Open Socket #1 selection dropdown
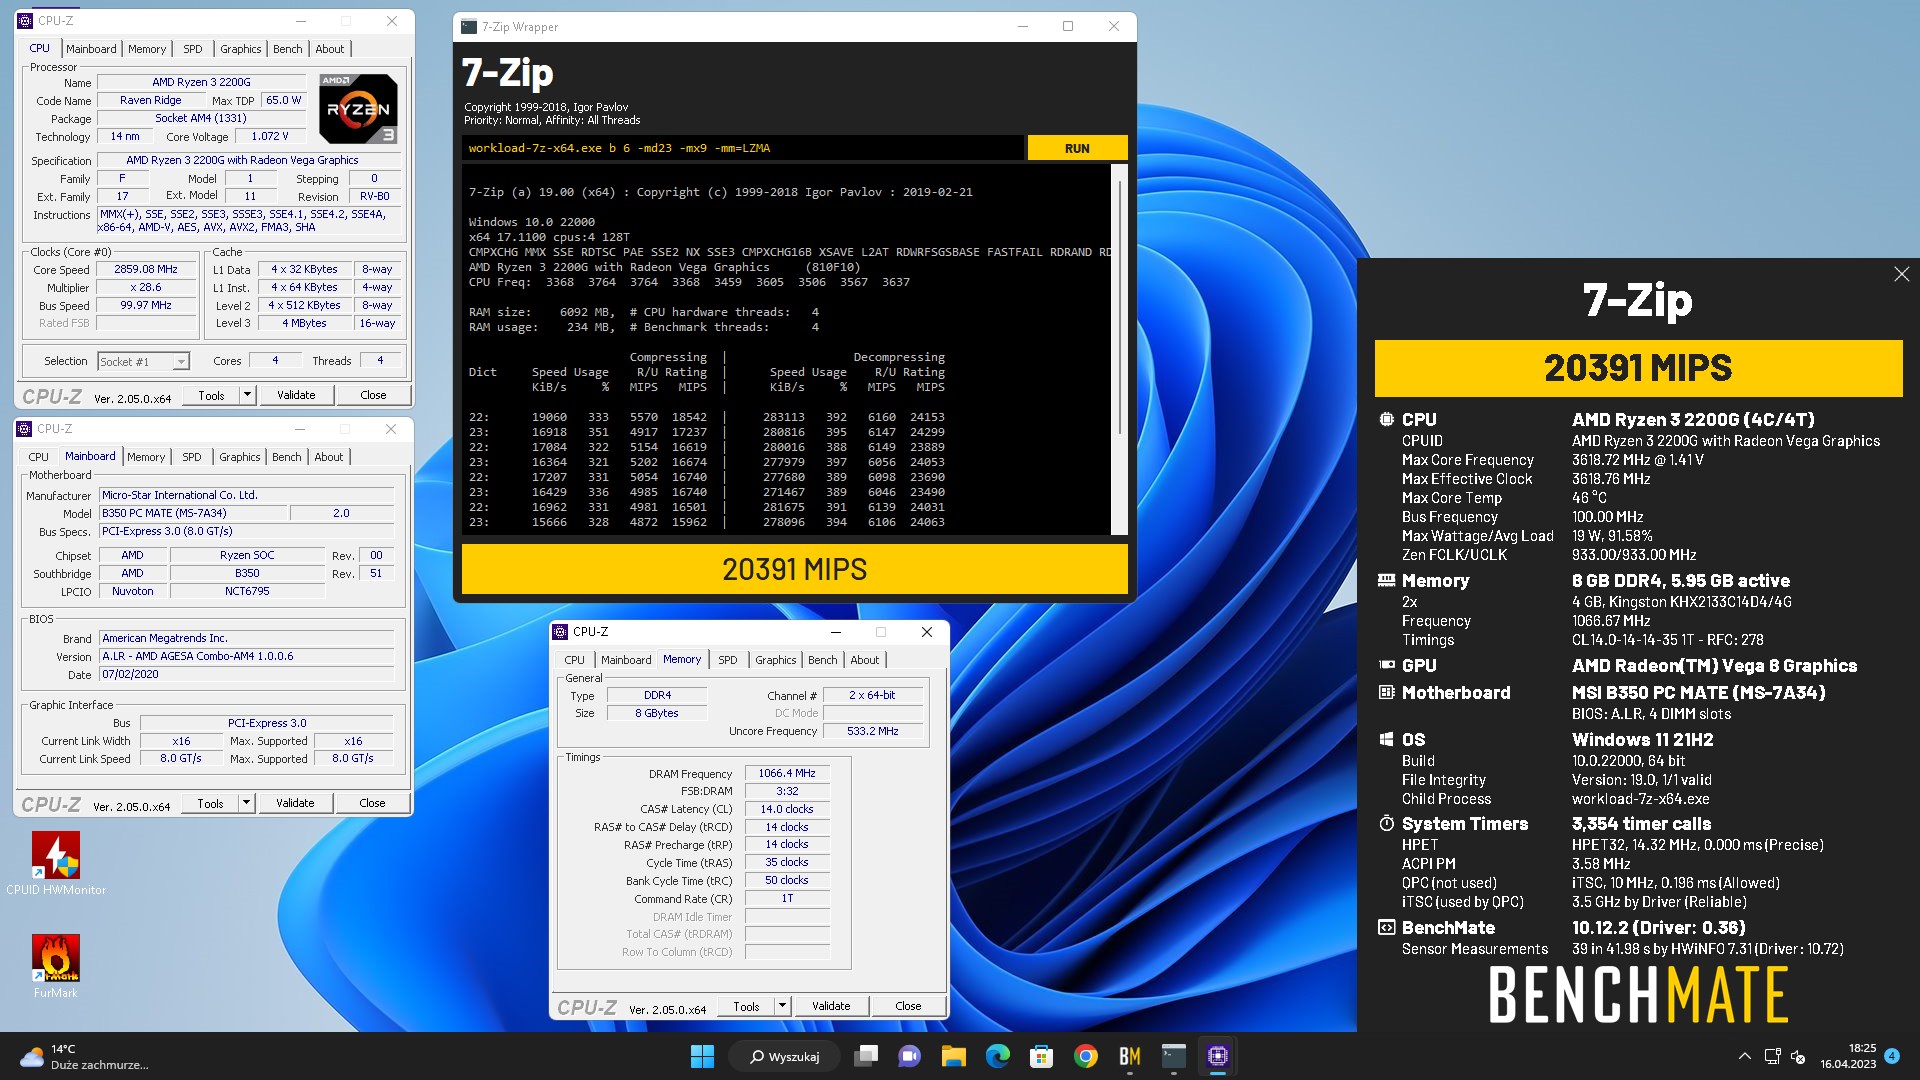Image resolution: width=1920 pixels, height=1080 pixels. coord(143,362)
